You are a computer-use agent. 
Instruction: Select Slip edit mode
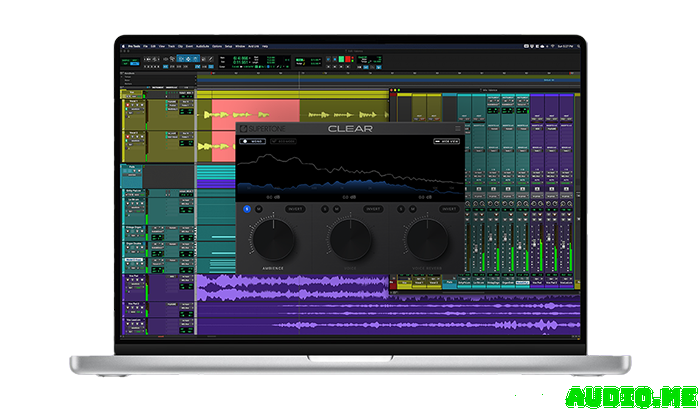pyautogui.click(x=125, y=64)
